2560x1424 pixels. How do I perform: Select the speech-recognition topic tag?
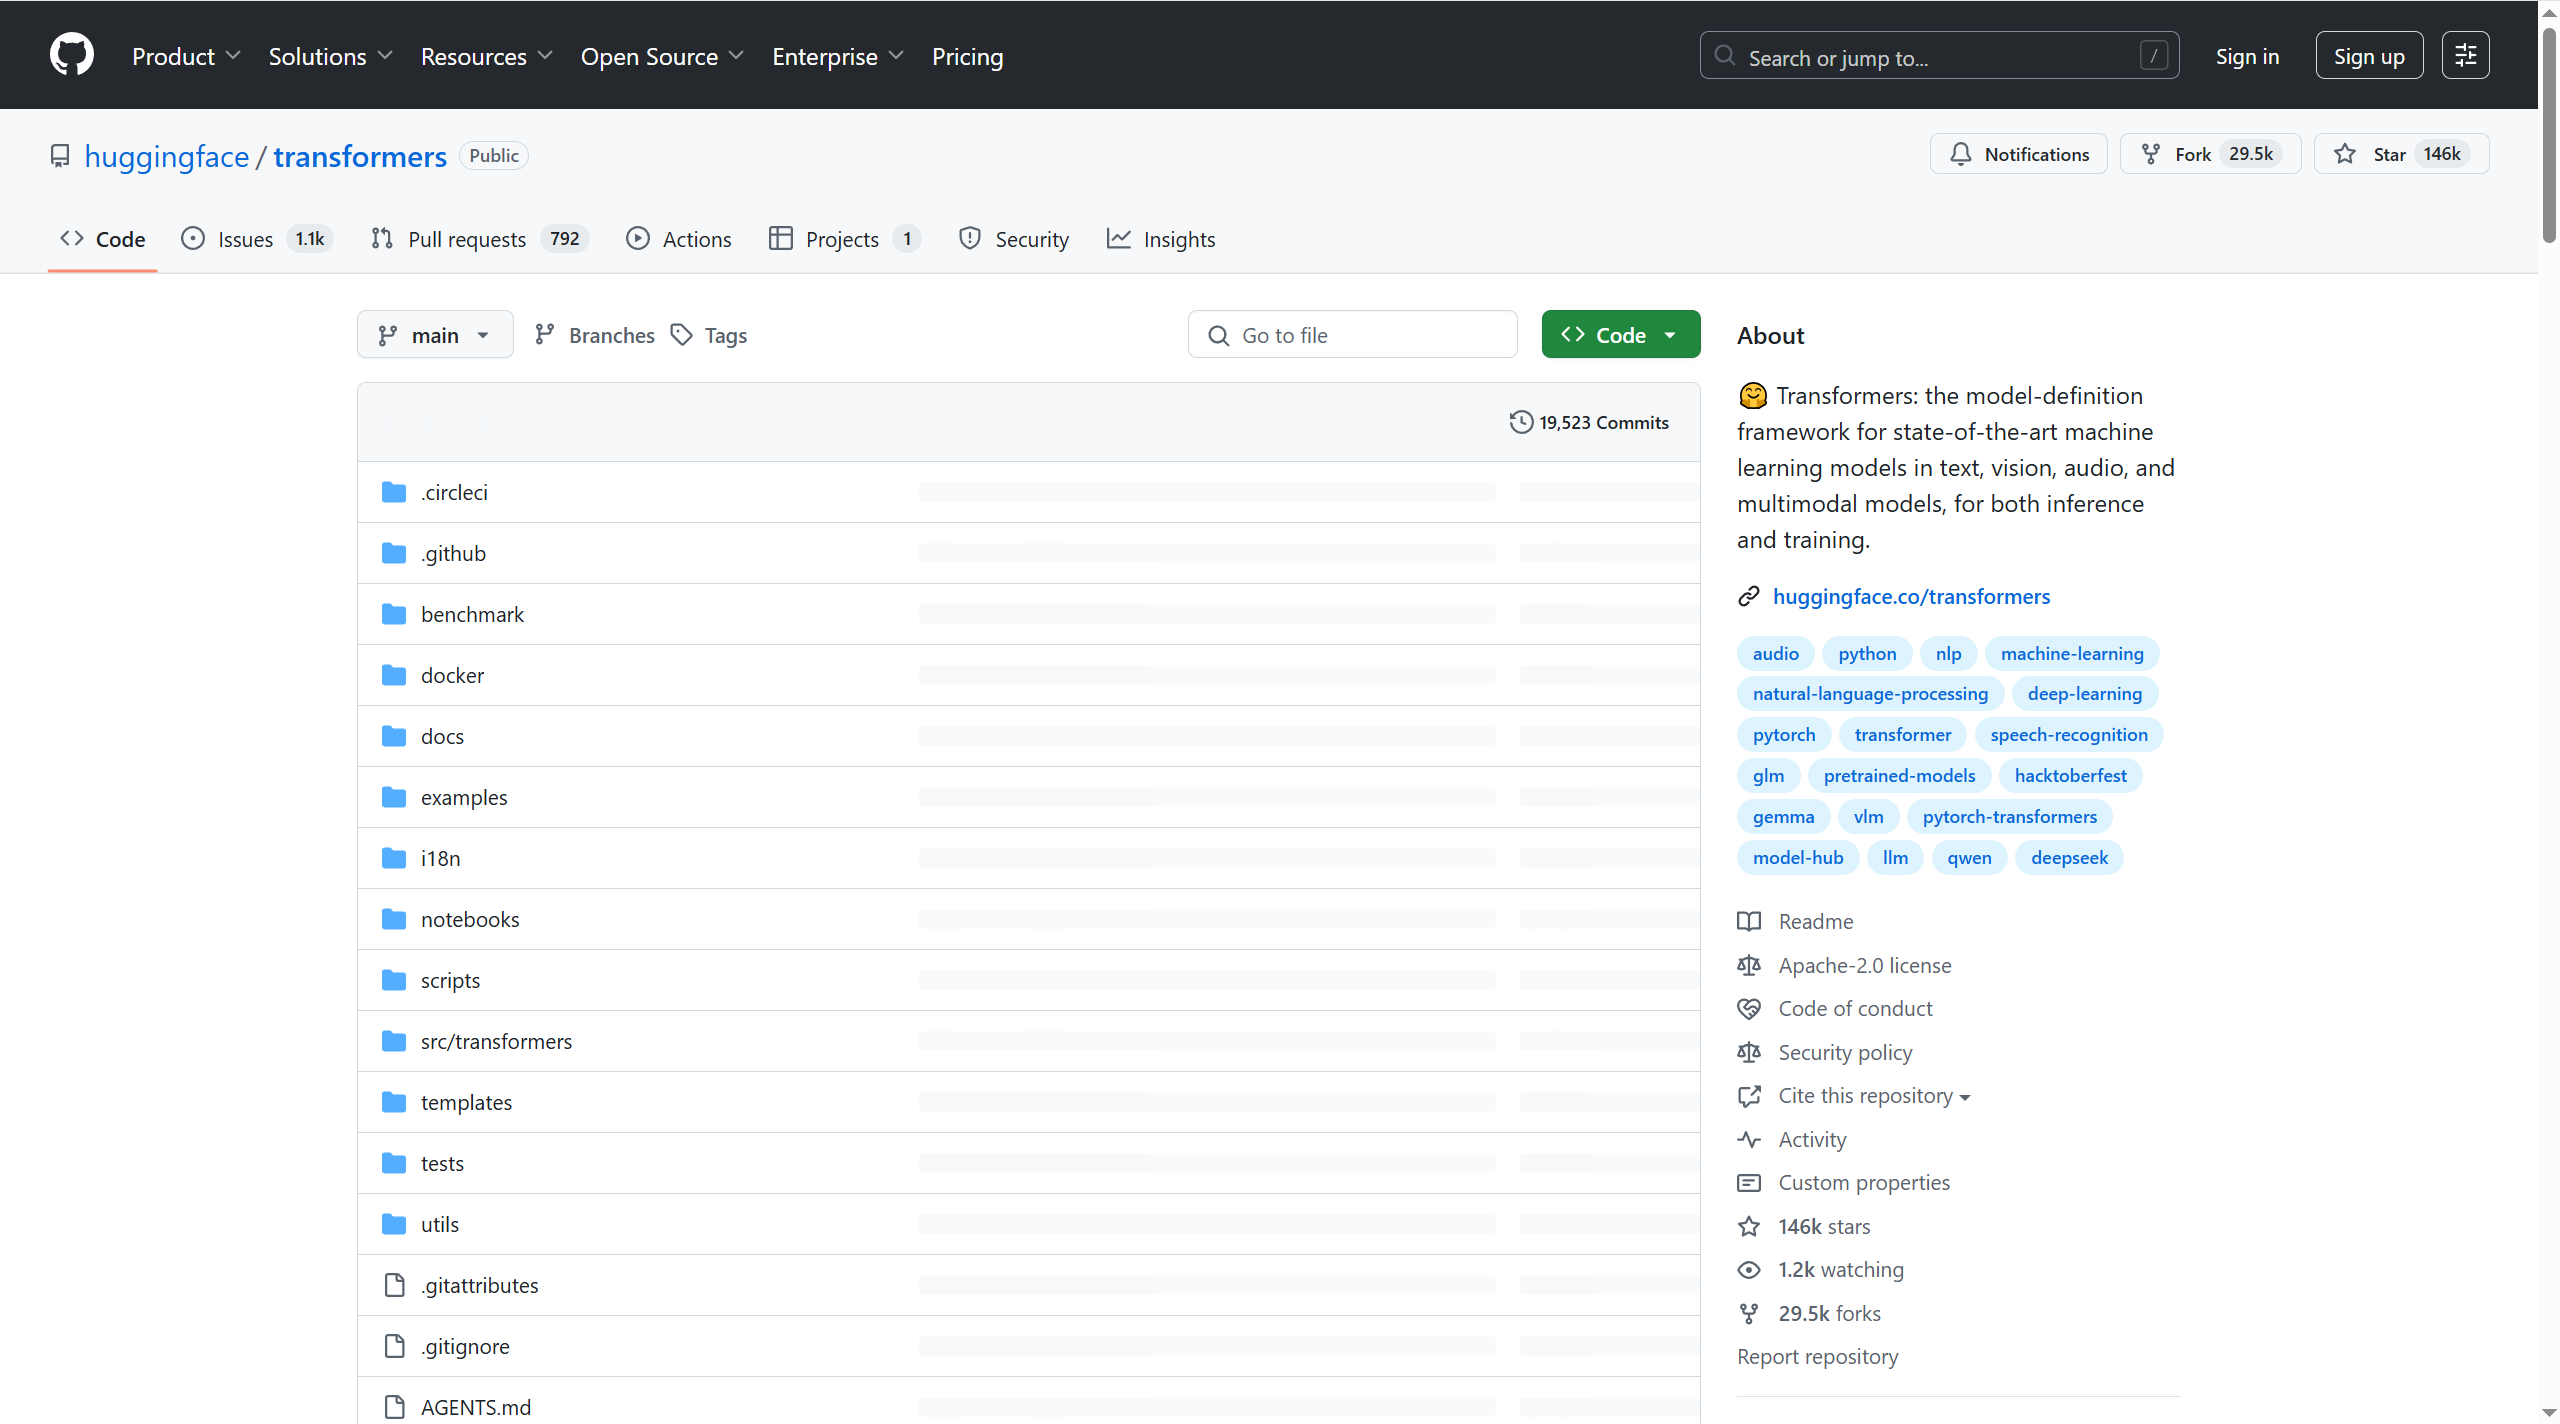pyautogui.click(x=2069, y=734)
